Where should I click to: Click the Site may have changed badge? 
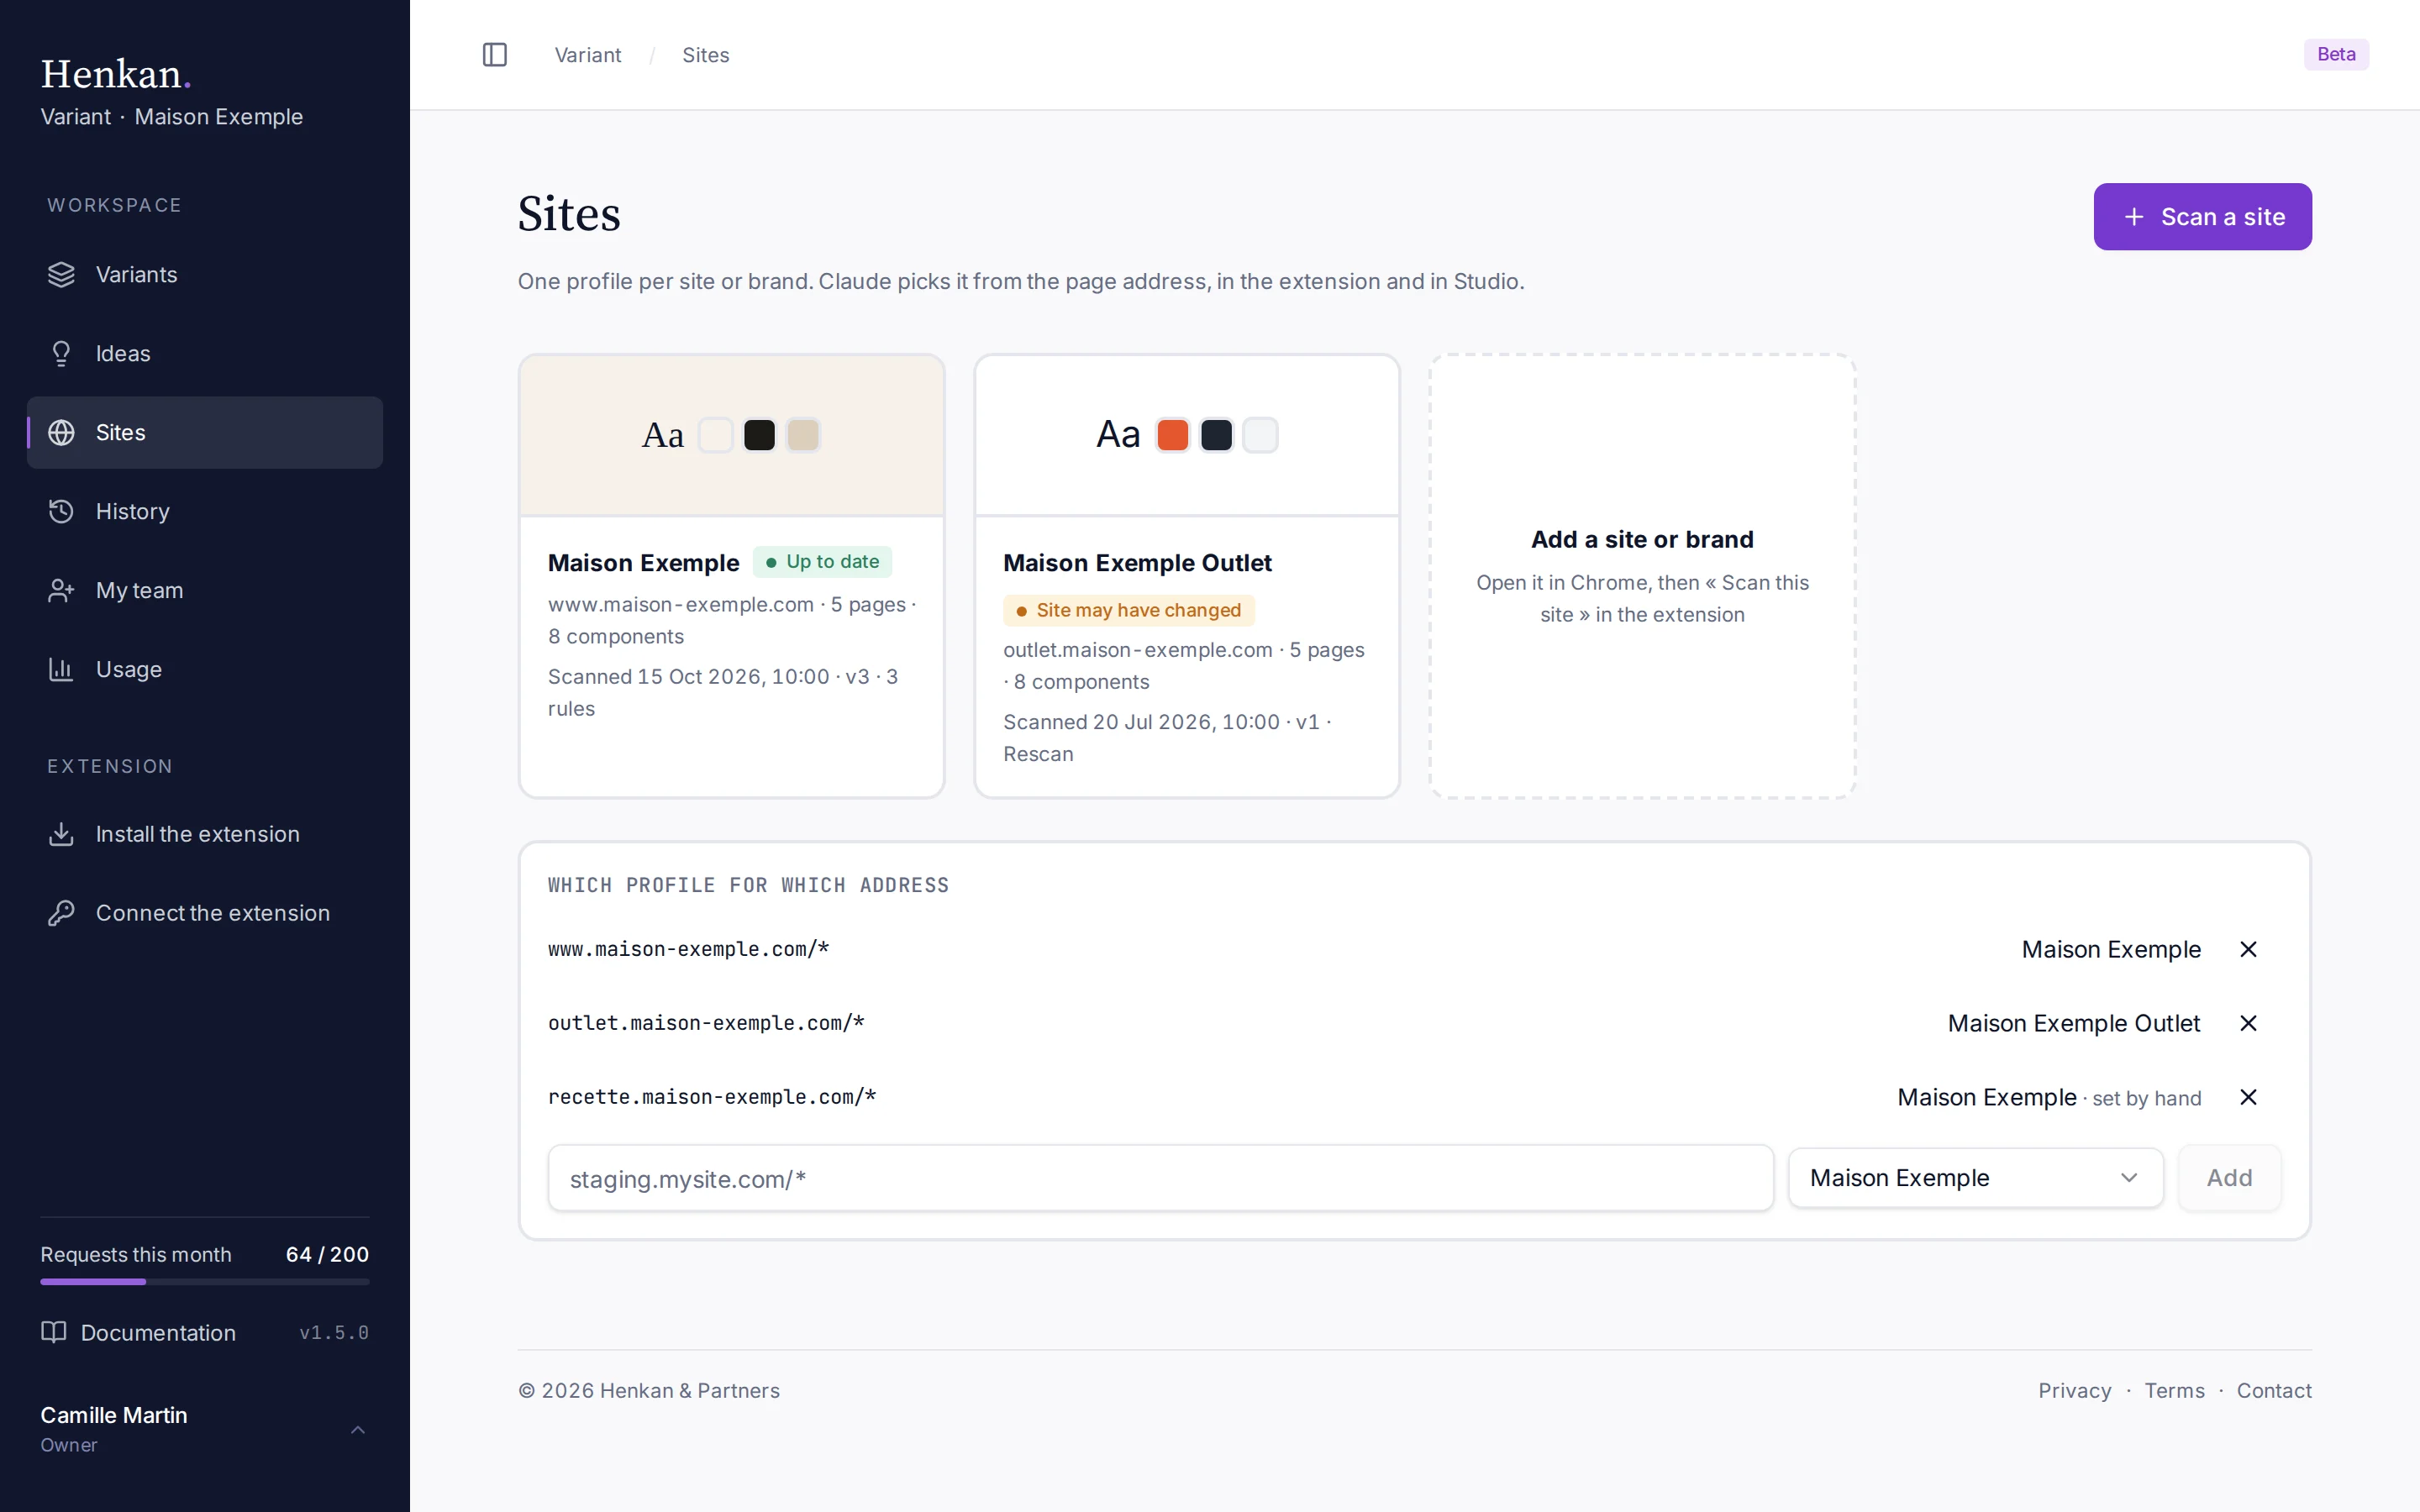click(x=1128, y=610)
